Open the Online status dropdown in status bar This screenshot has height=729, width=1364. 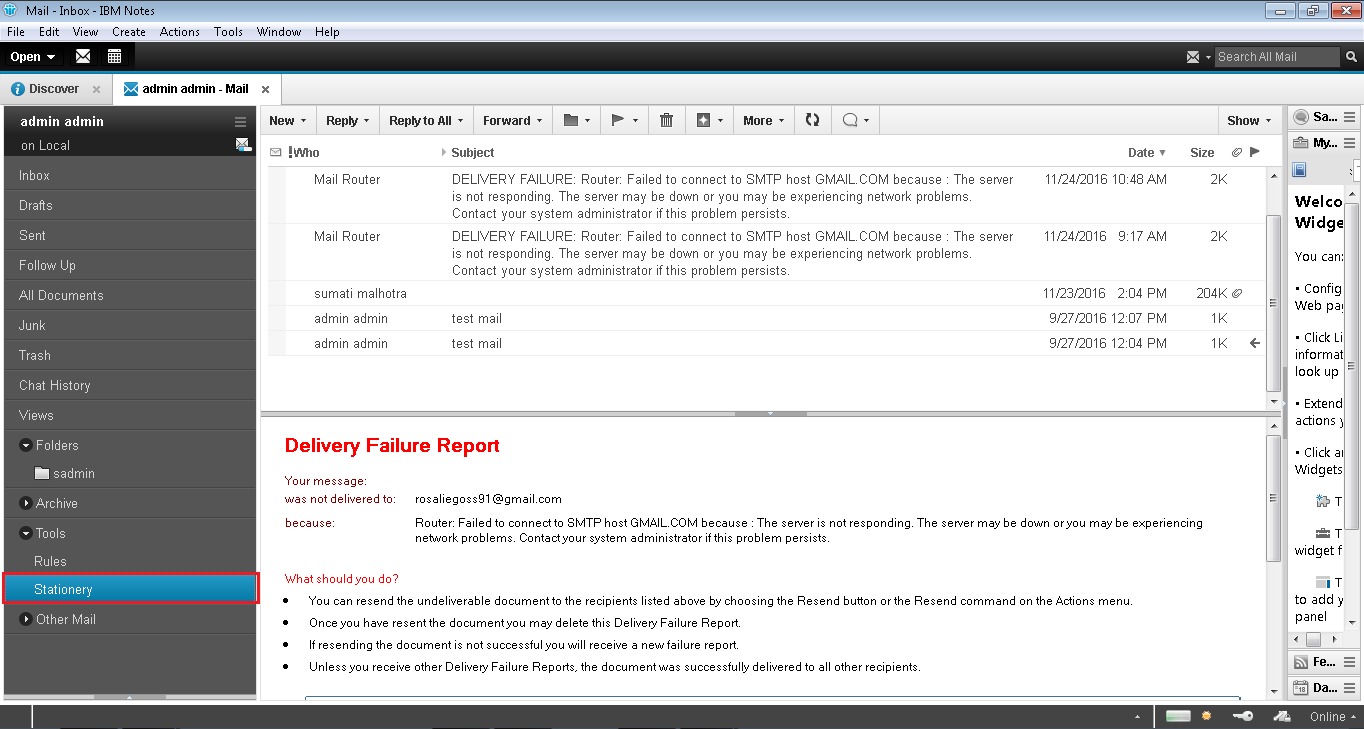(1333, 716)
